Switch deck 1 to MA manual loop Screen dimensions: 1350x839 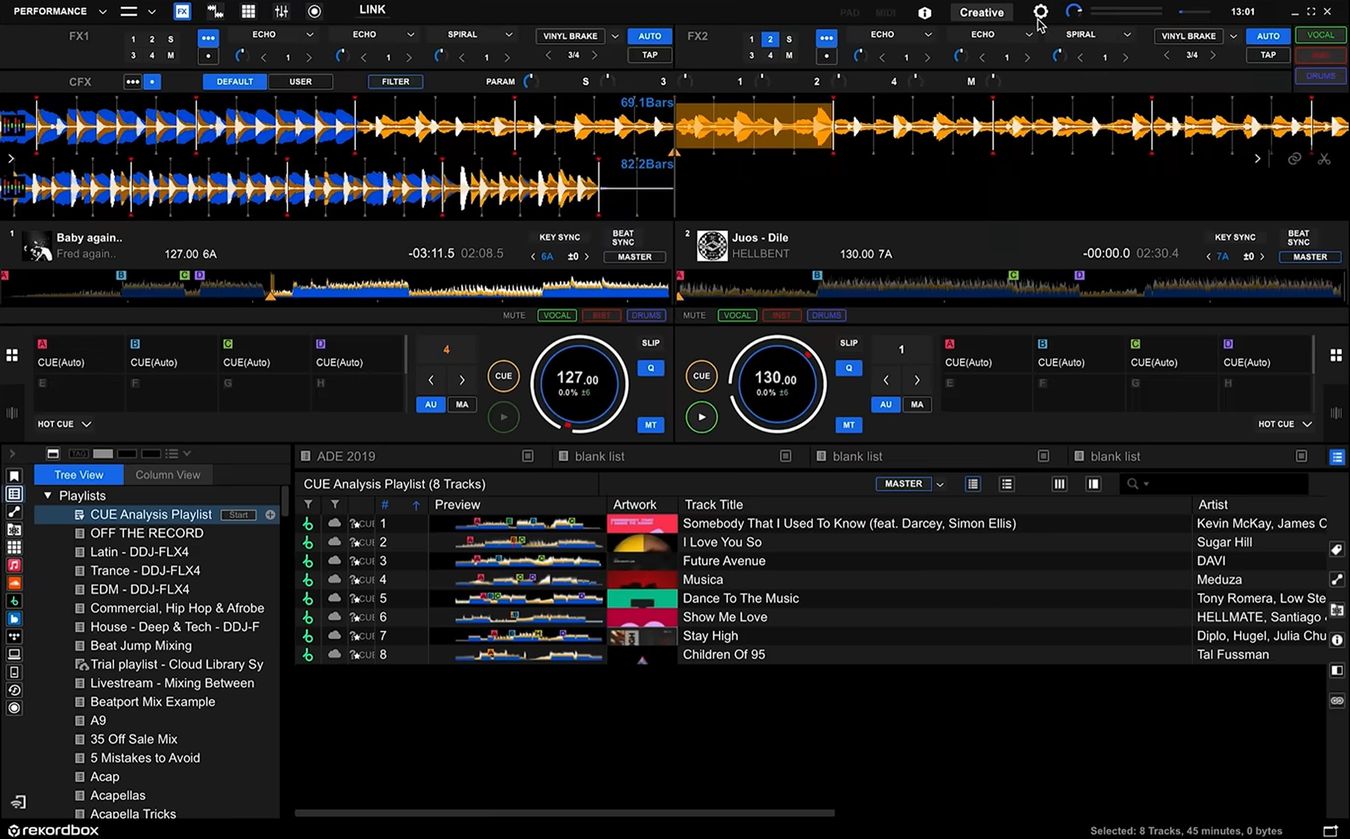tap(462, 405)
